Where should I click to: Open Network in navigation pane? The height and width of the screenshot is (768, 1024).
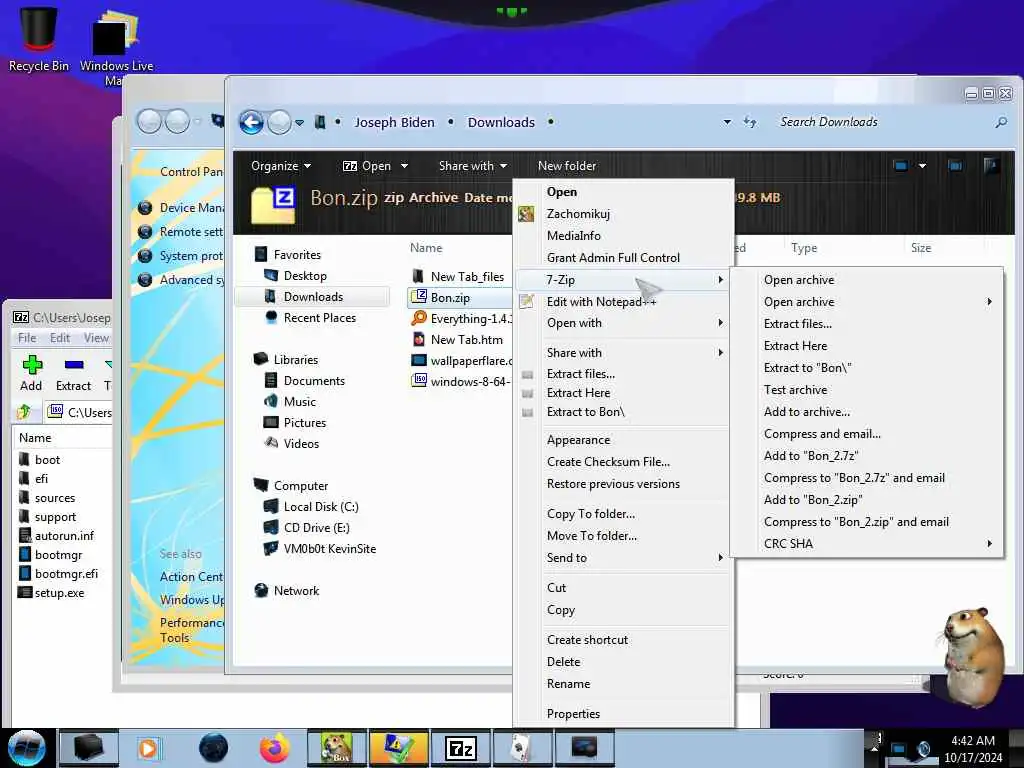click(x=296, y=590)
